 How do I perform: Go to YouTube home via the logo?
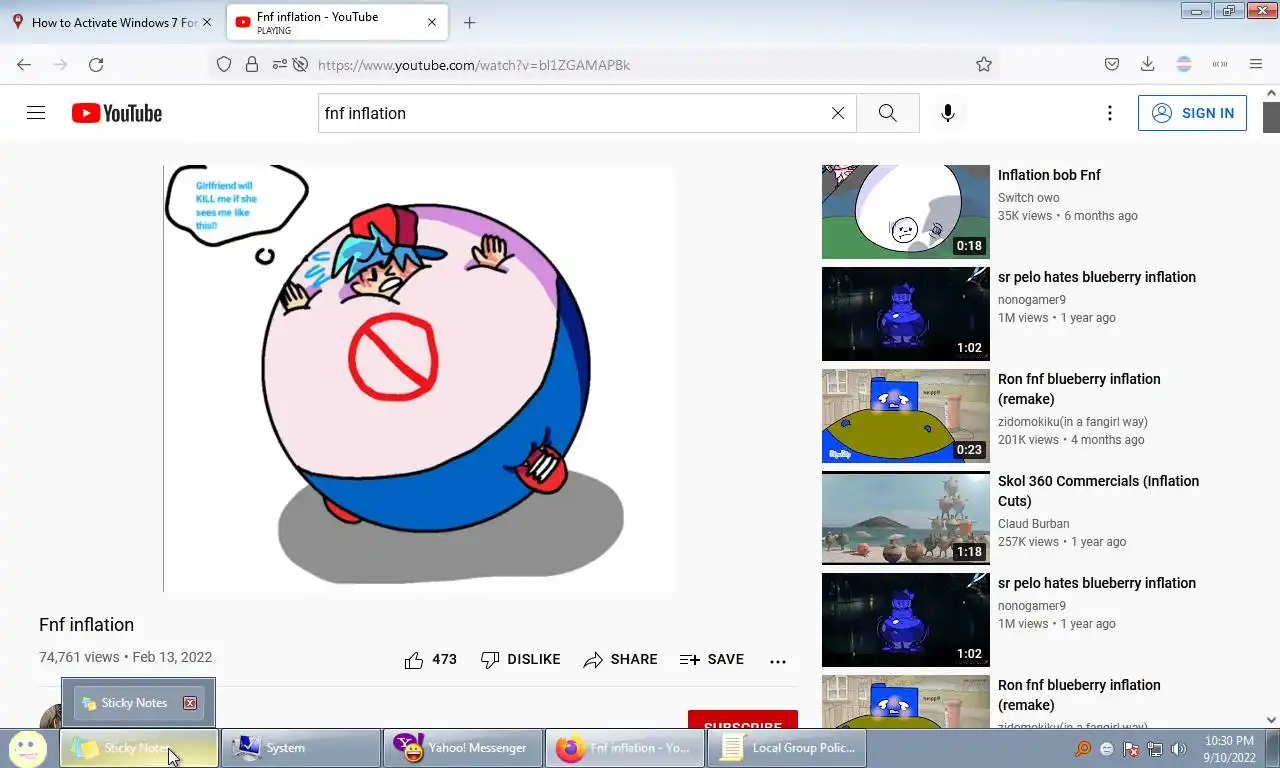coord(117,113)
